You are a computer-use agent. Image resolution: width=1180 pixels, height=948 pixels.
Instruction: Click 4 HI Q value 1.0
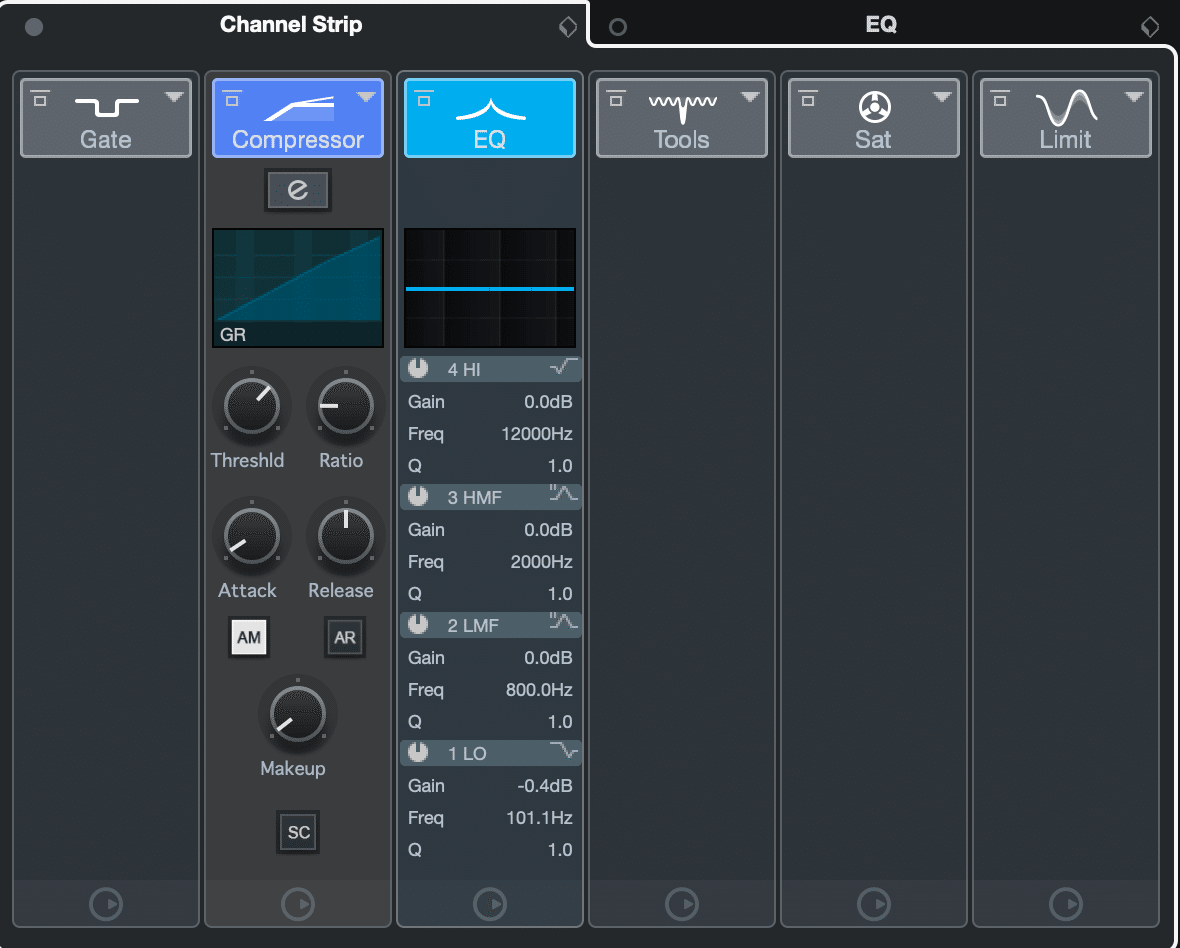(x=560, y=466)
